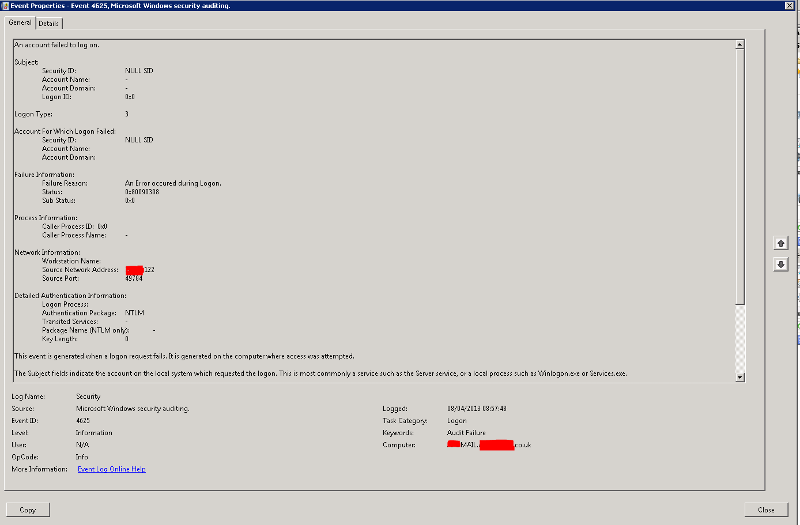
Task: Click the 'Workstation Name:' label
Action: pyautogui.click(x=71, y=261)
